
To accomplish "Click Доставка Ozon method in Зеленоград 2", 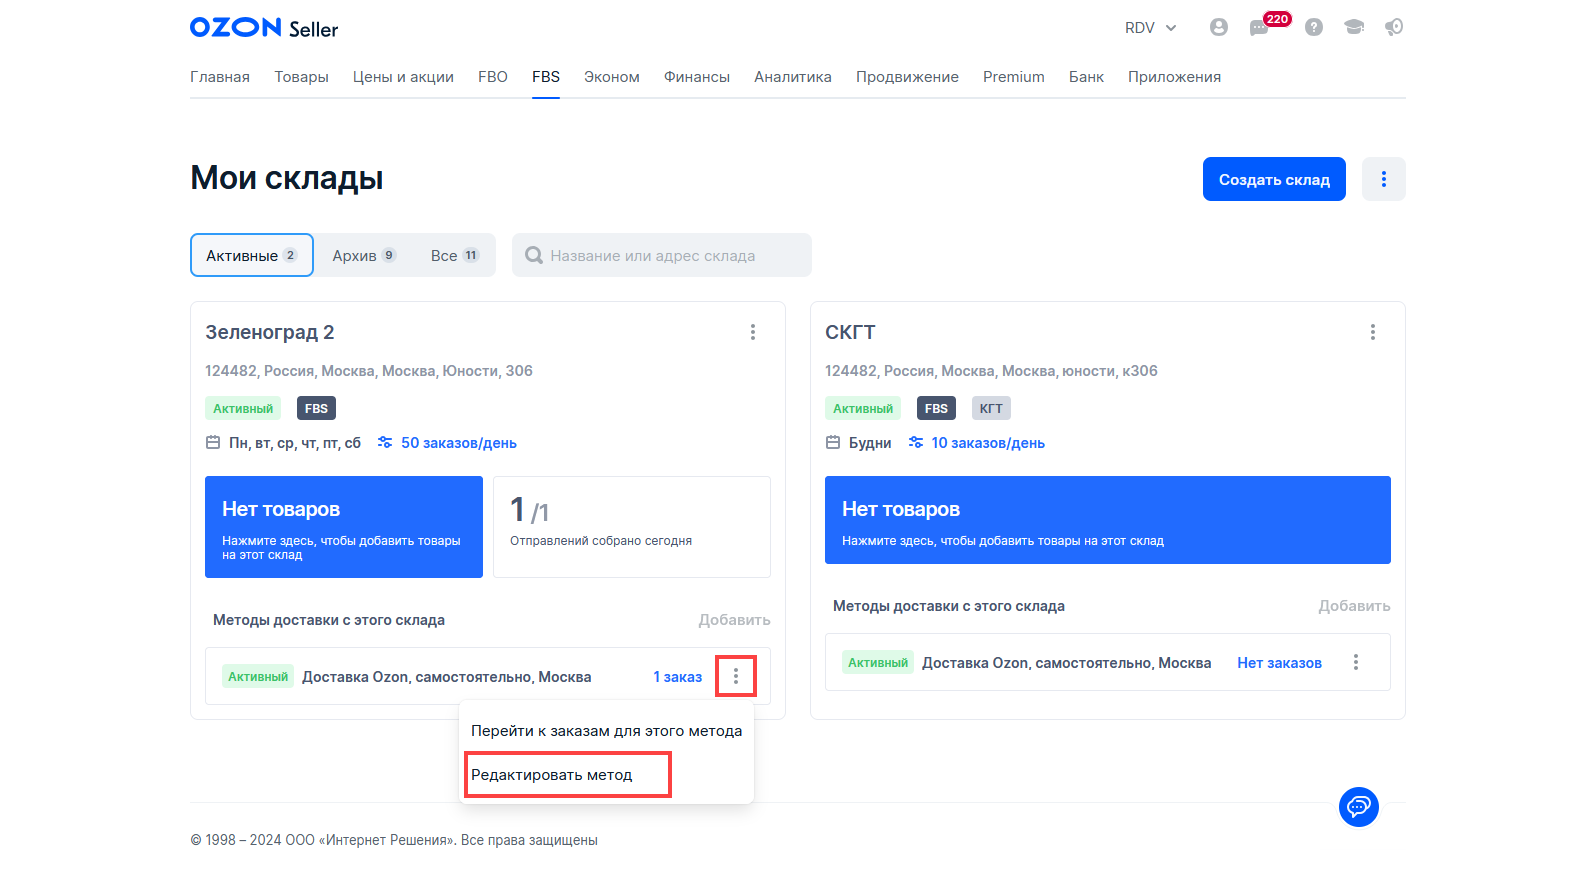I will tap(447, 677).
